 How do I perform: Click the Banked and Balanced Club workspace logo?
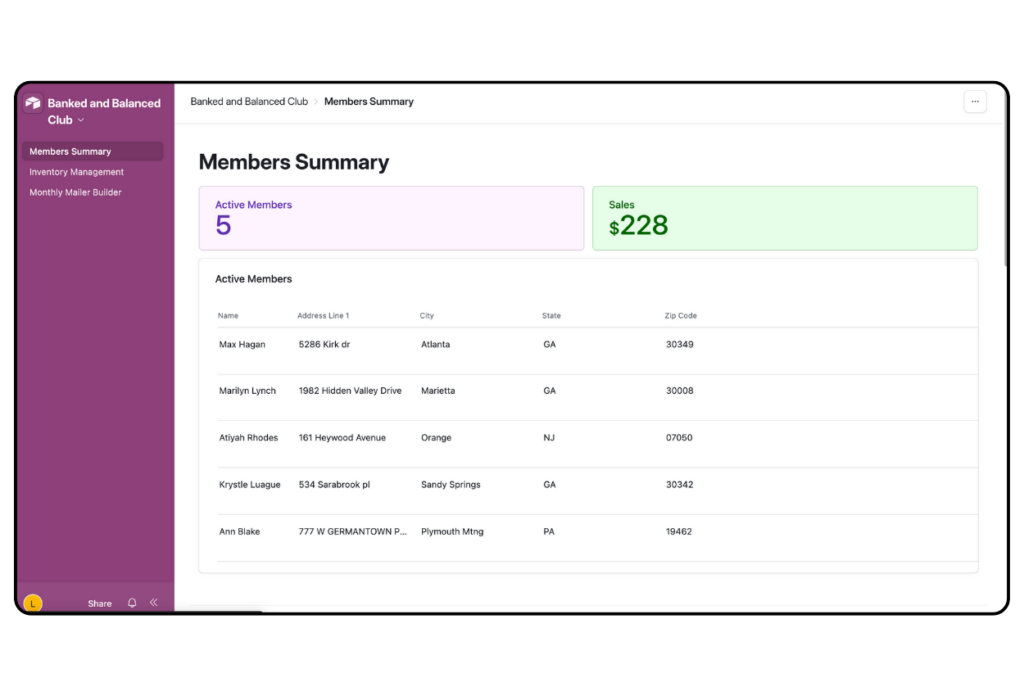pyautogui.click(x=33, y=102)
